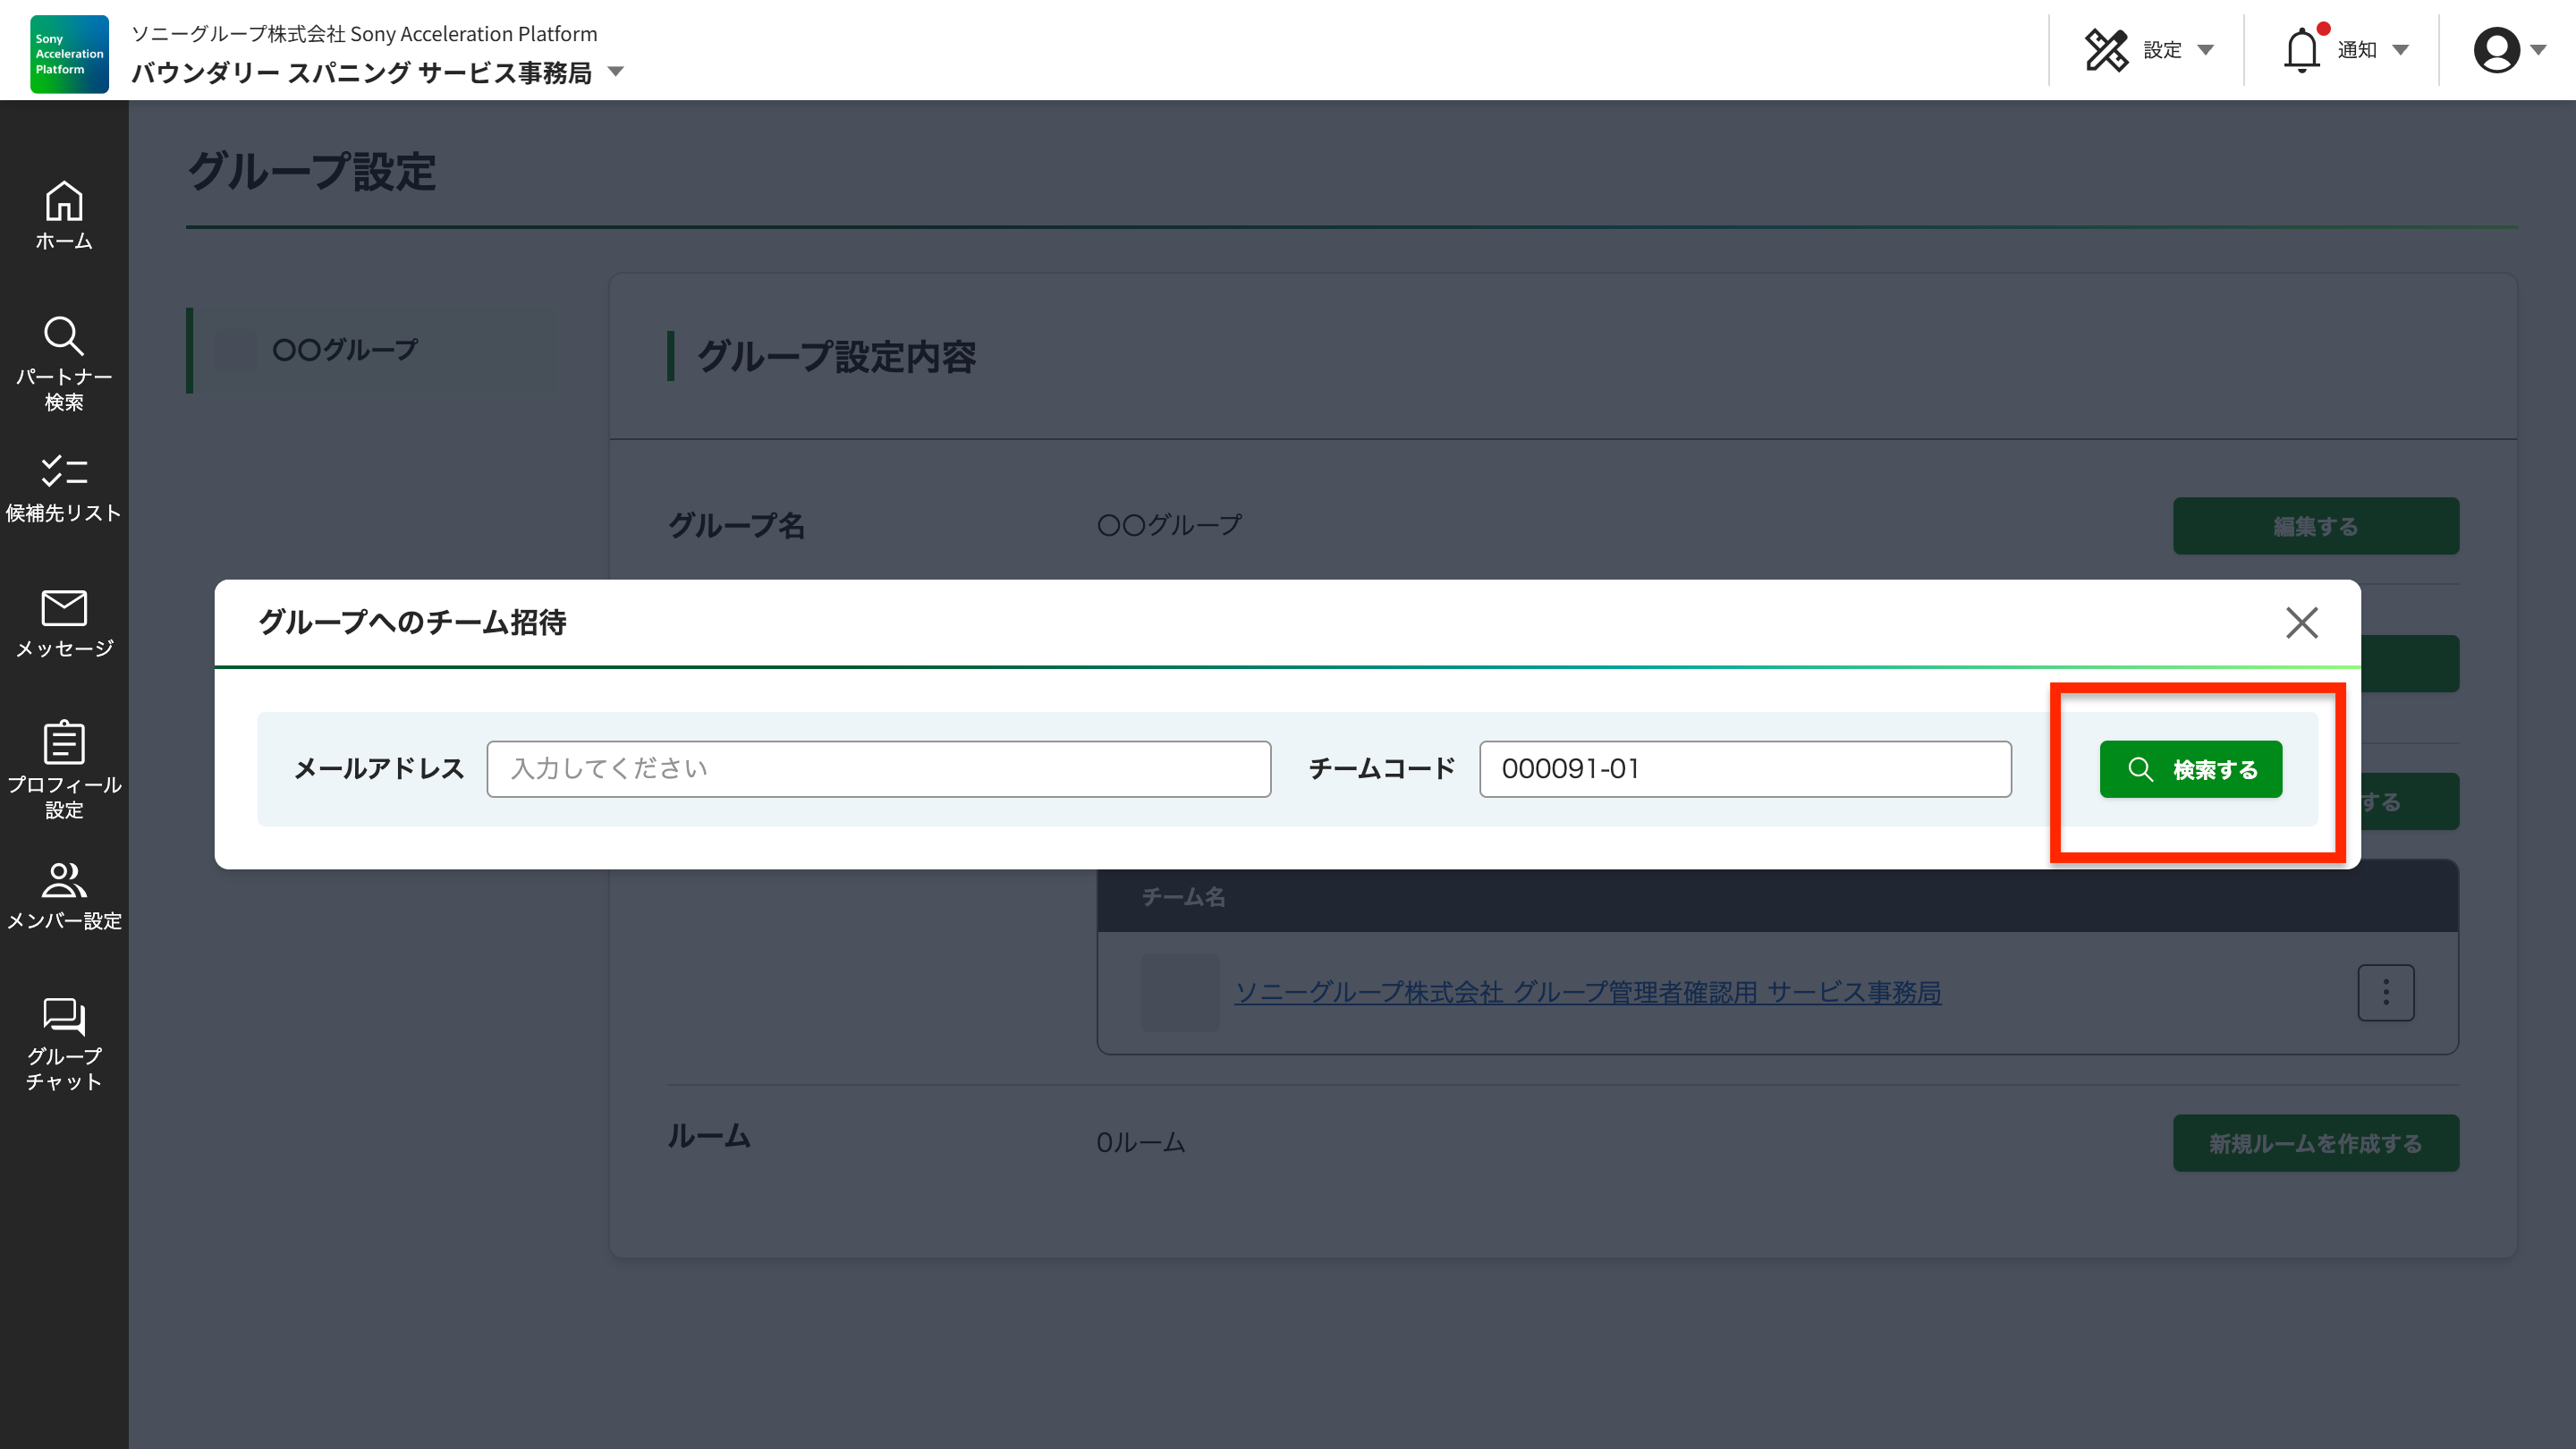Open the ソニーグループ株式会社 team link
This screenshot has height=1449, width=2576.
1587,992
